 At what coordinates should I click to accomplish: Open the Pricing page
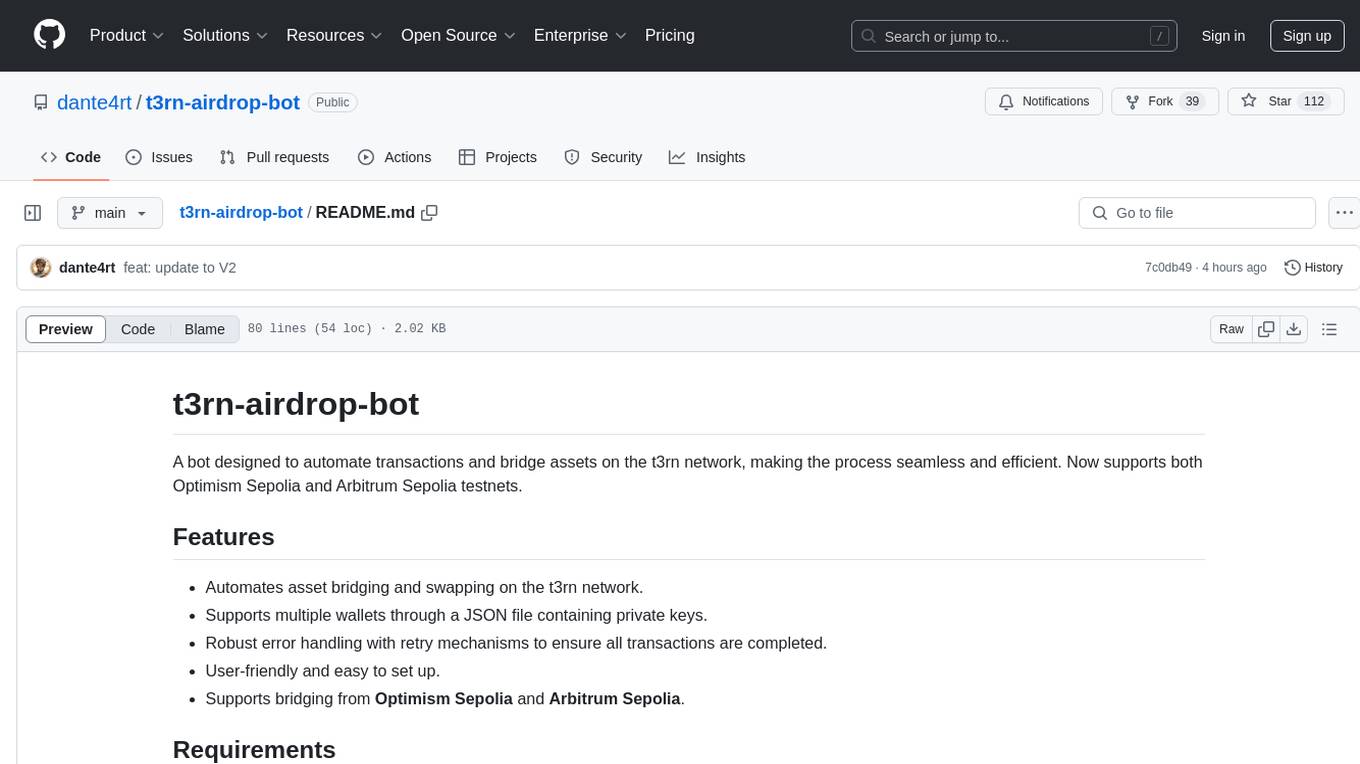[670, 35]
